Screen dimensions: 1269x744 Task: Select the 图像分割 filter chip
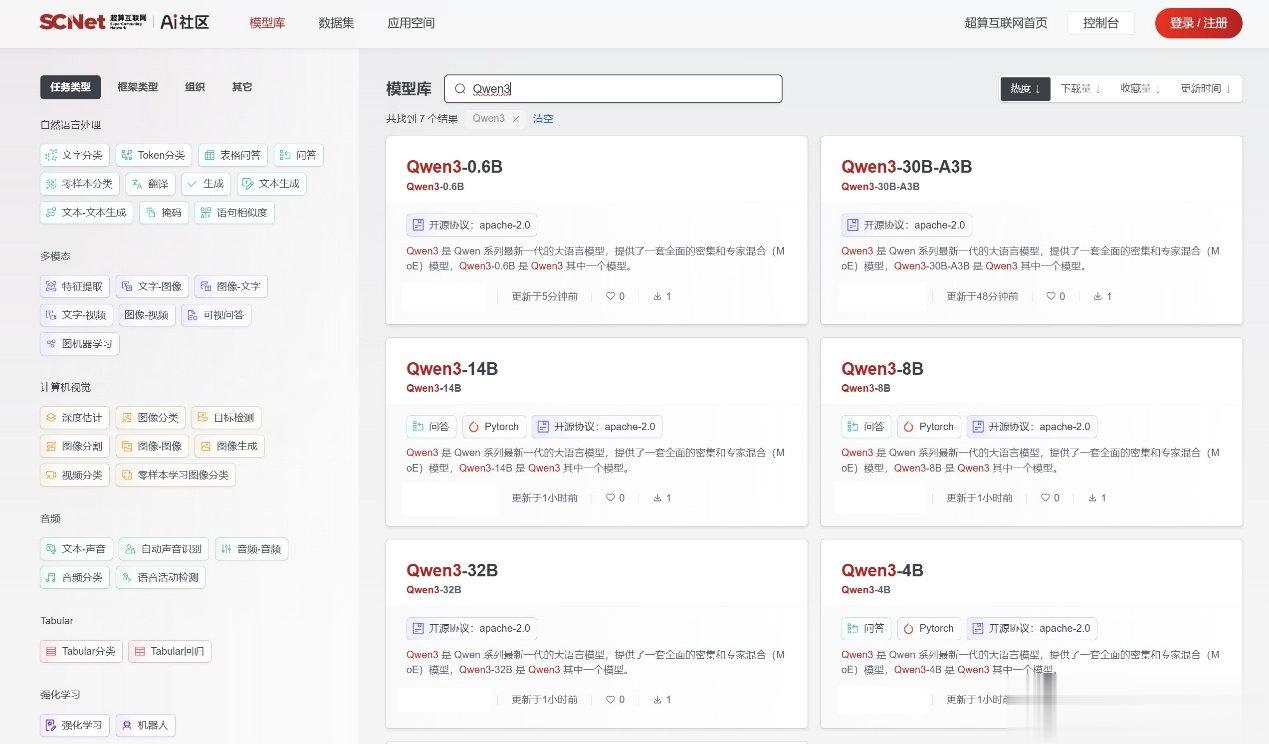pos(74,446)
